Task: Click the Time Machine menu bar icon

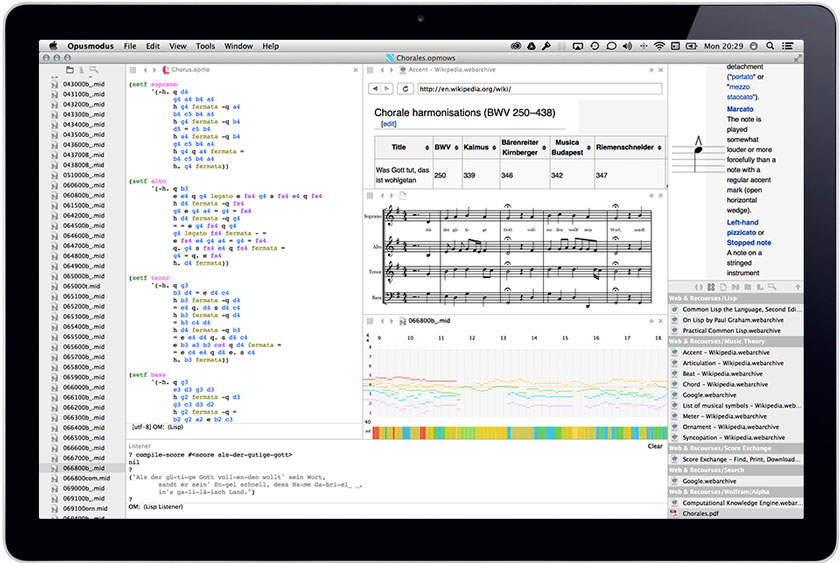Action: 595,46
